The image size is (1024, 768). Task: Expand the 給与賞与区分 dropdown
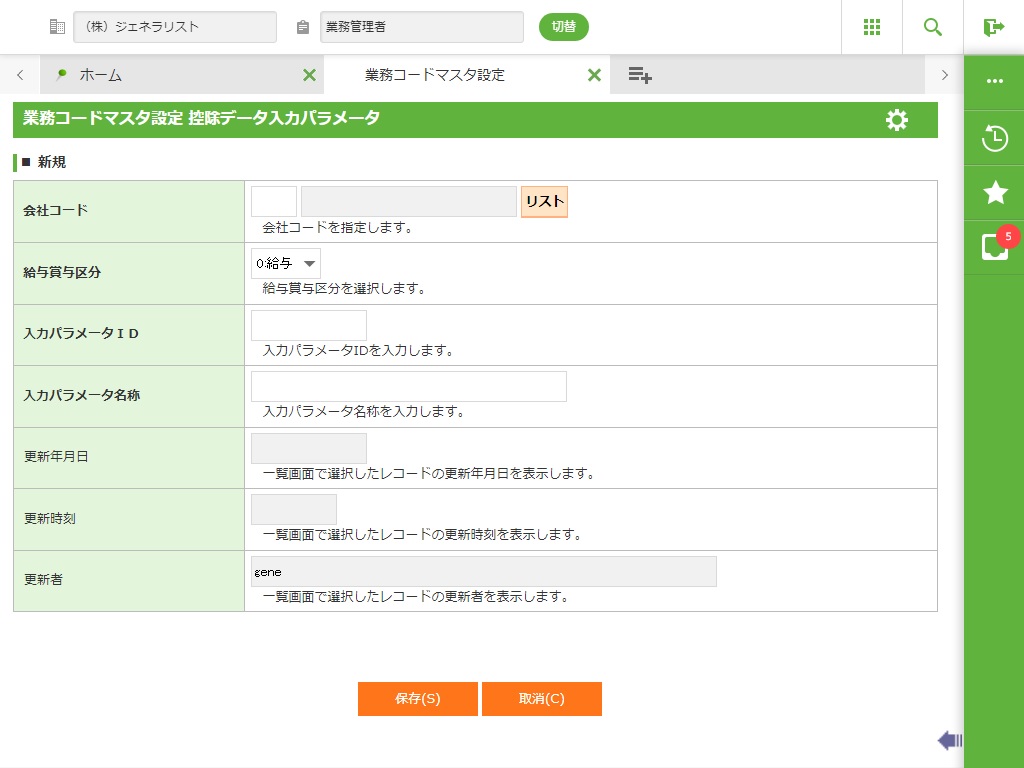point(286,264)
